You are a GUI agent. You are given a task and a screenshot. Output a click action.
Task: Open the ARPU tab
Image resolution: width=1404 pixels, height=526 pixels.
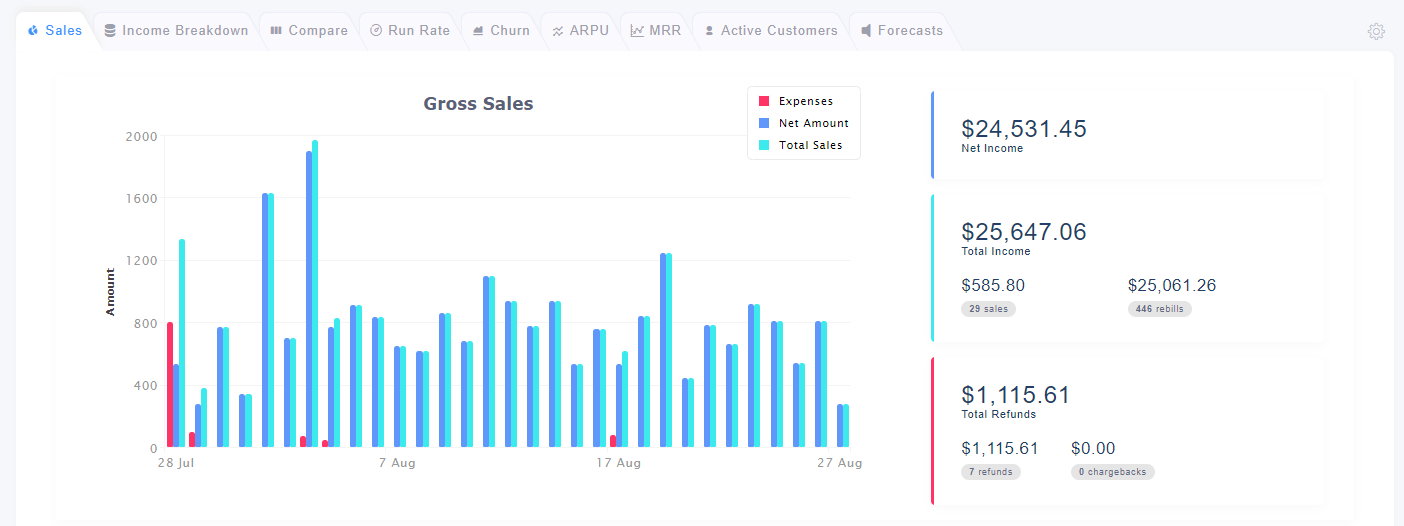[x=580, y=31]
